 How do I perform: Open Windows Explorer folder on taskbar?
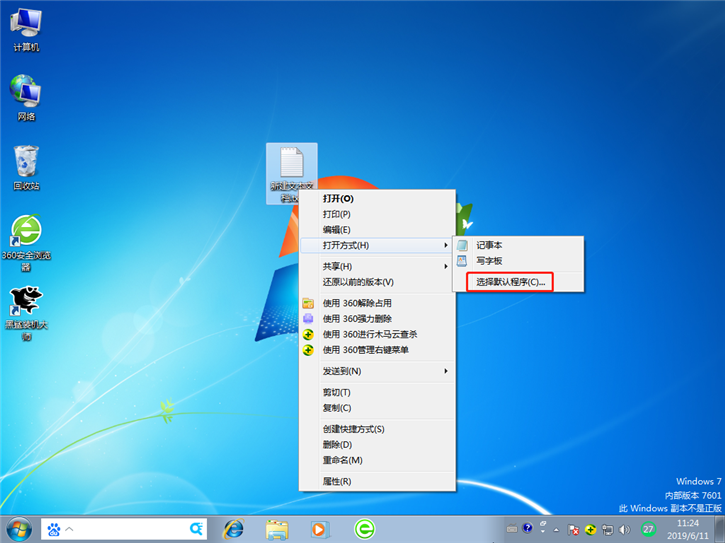277,528
